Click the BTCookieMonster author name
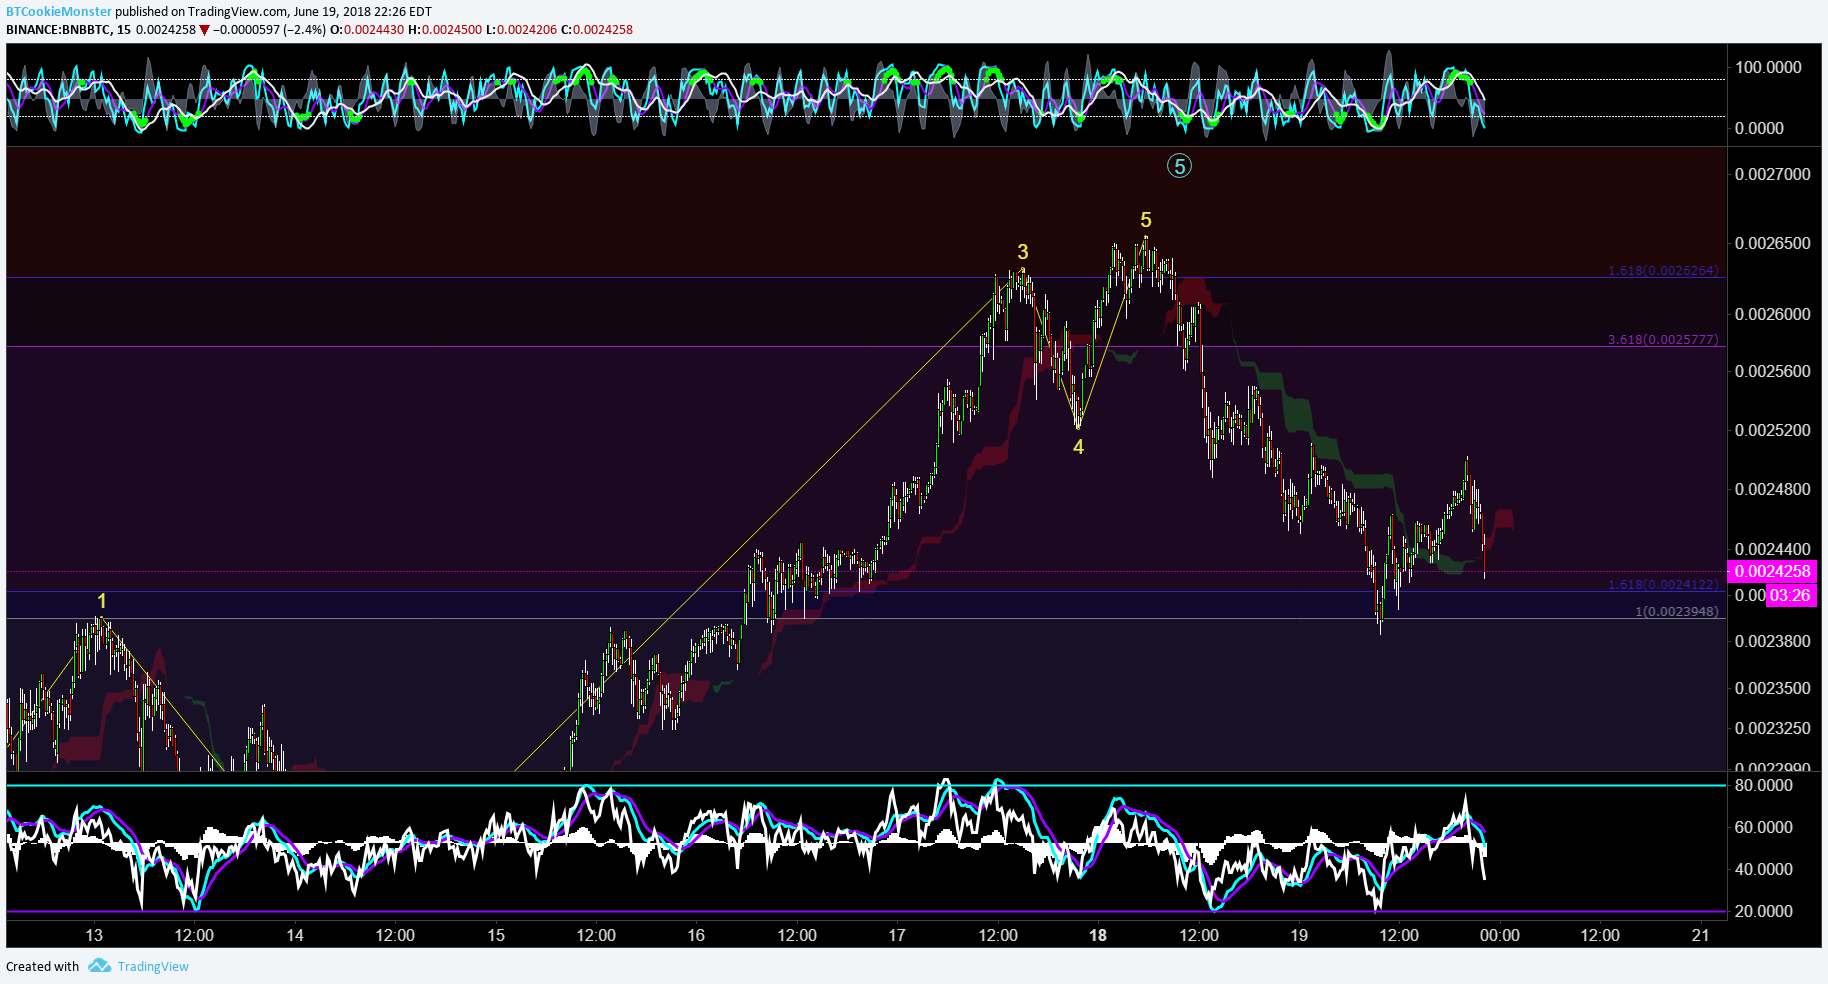The height and width of the screenshot is (984, 1828). click(59, 12)
